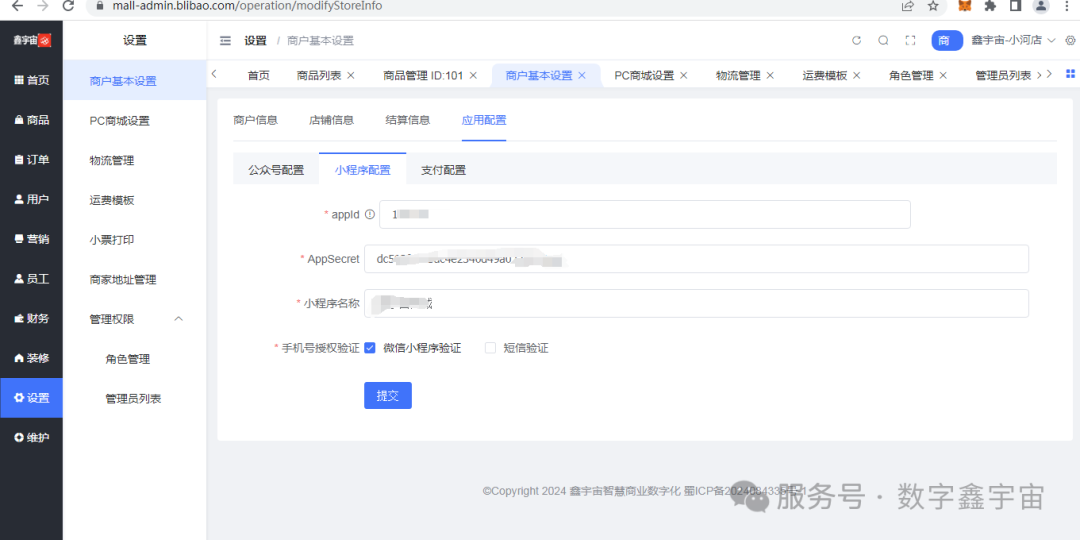Select the 应用配置 tab
The height and width of the screenshot is (540, 1080).
tap(484, 120)
